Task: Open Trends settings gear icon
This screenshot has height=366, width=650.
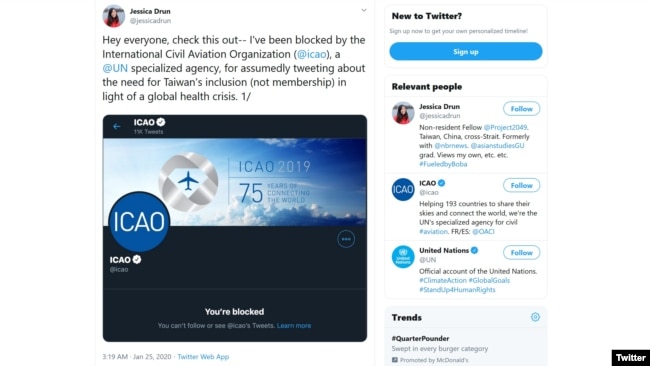Action: [x=535, y=317]
